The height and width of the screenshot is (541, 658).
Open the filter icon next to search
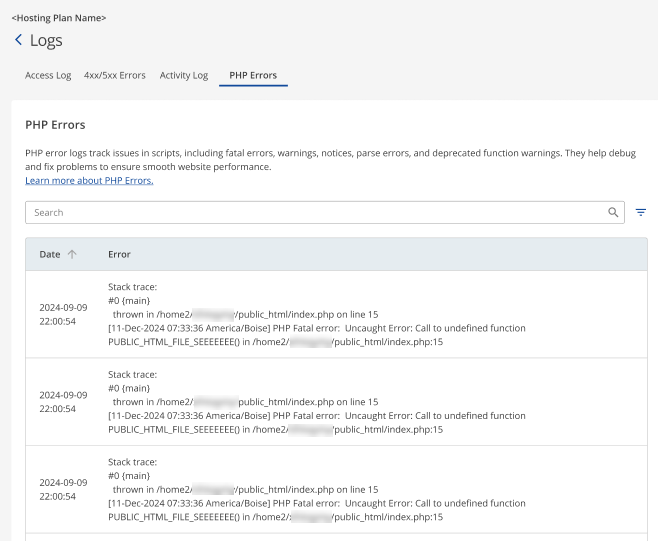640,212
